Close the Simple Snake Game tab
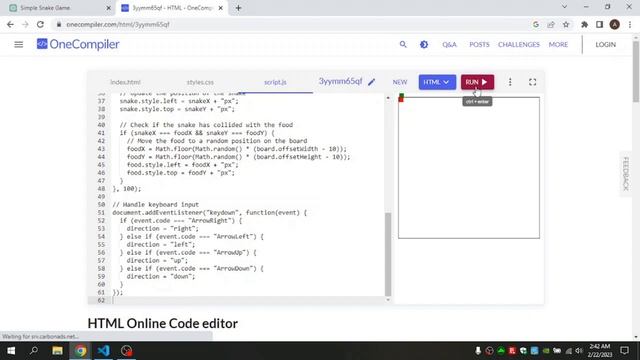The width and height of the screenshot is (640, 360). pyautogui.click(x=109, y=8)
